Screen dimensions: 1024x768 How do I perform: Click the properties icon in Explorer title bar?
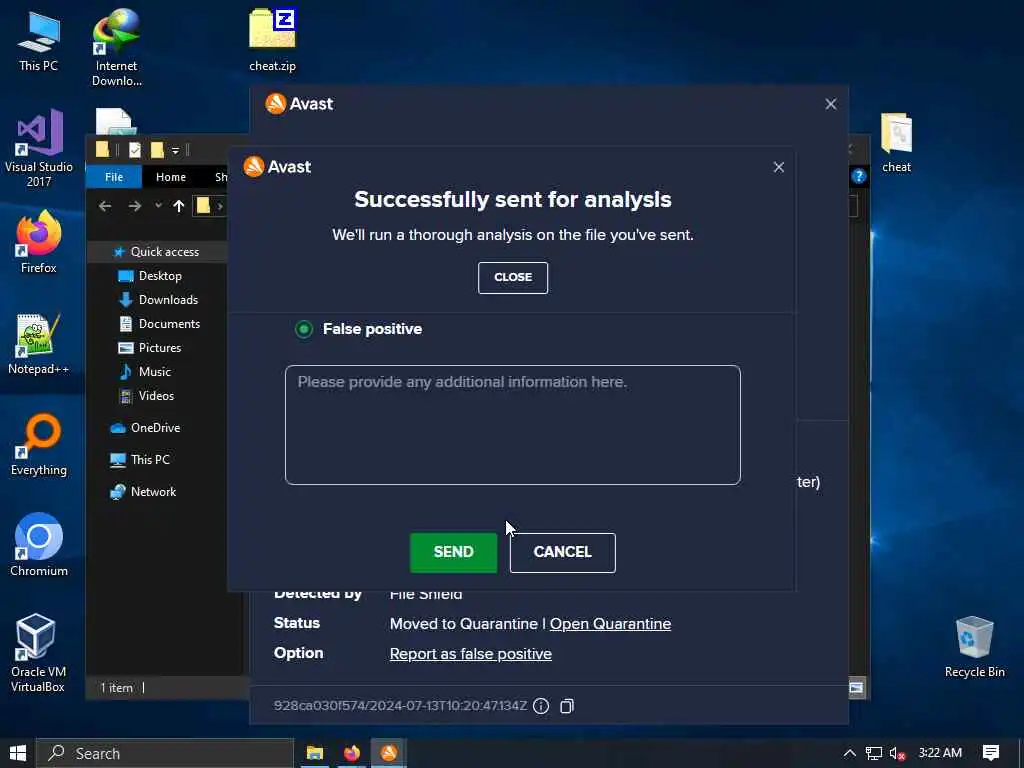135,150
